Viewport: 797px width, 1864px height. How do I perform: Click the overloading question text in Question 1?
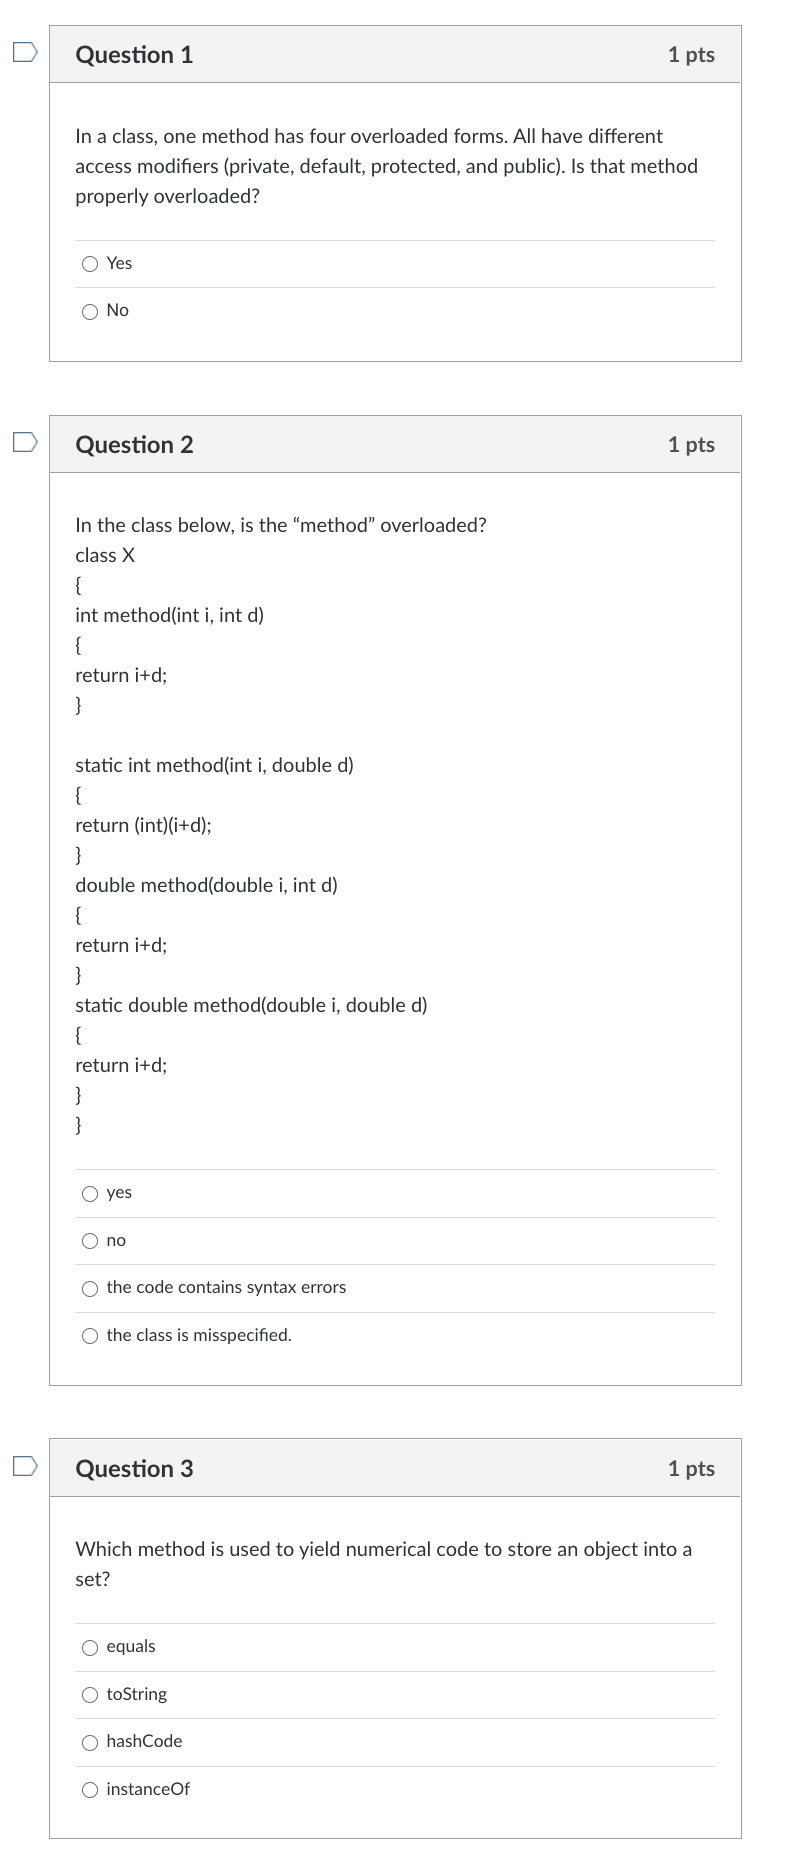(x=386, y=166)
